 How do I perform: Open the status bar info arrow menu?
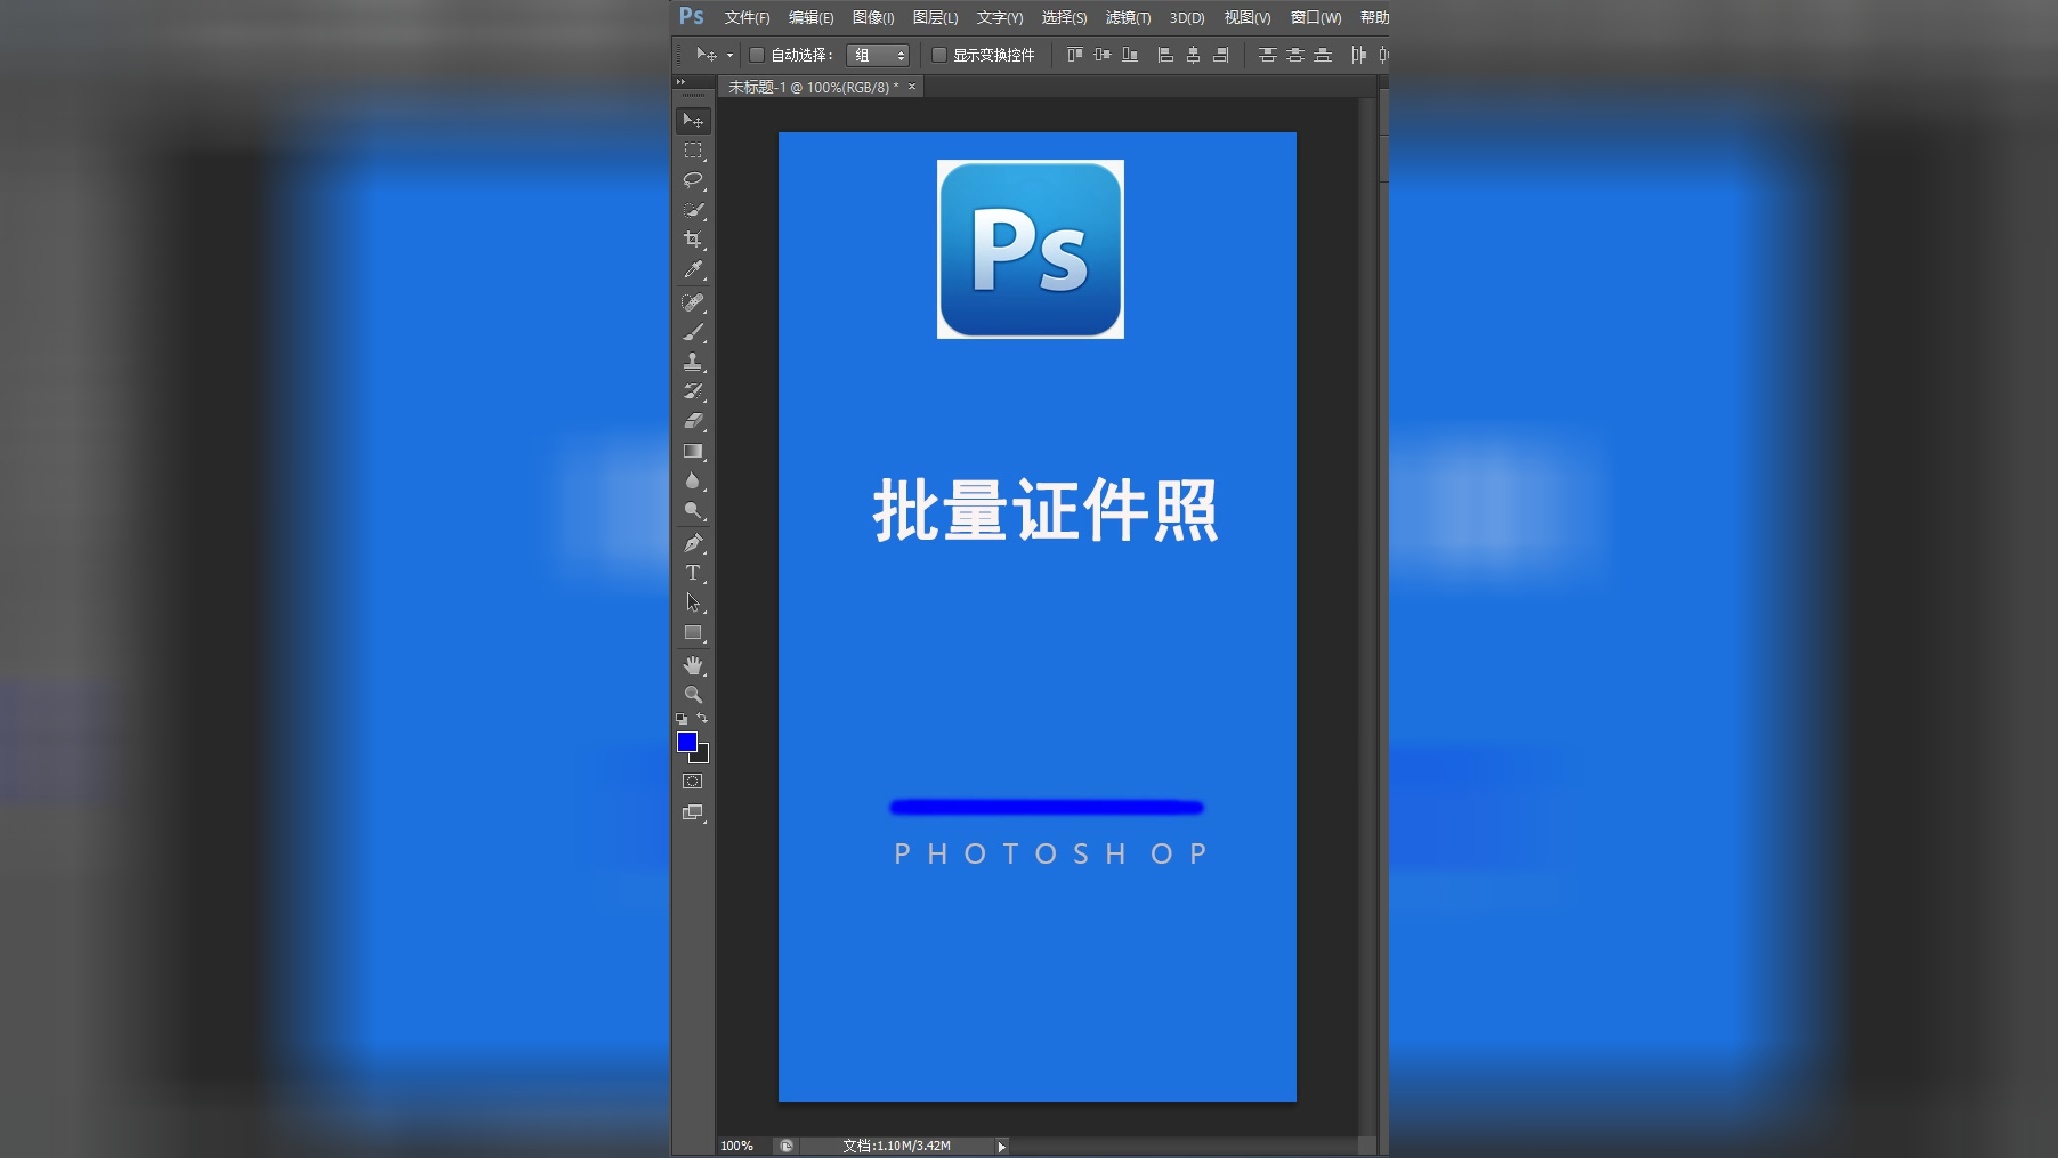point(1001,1146)
